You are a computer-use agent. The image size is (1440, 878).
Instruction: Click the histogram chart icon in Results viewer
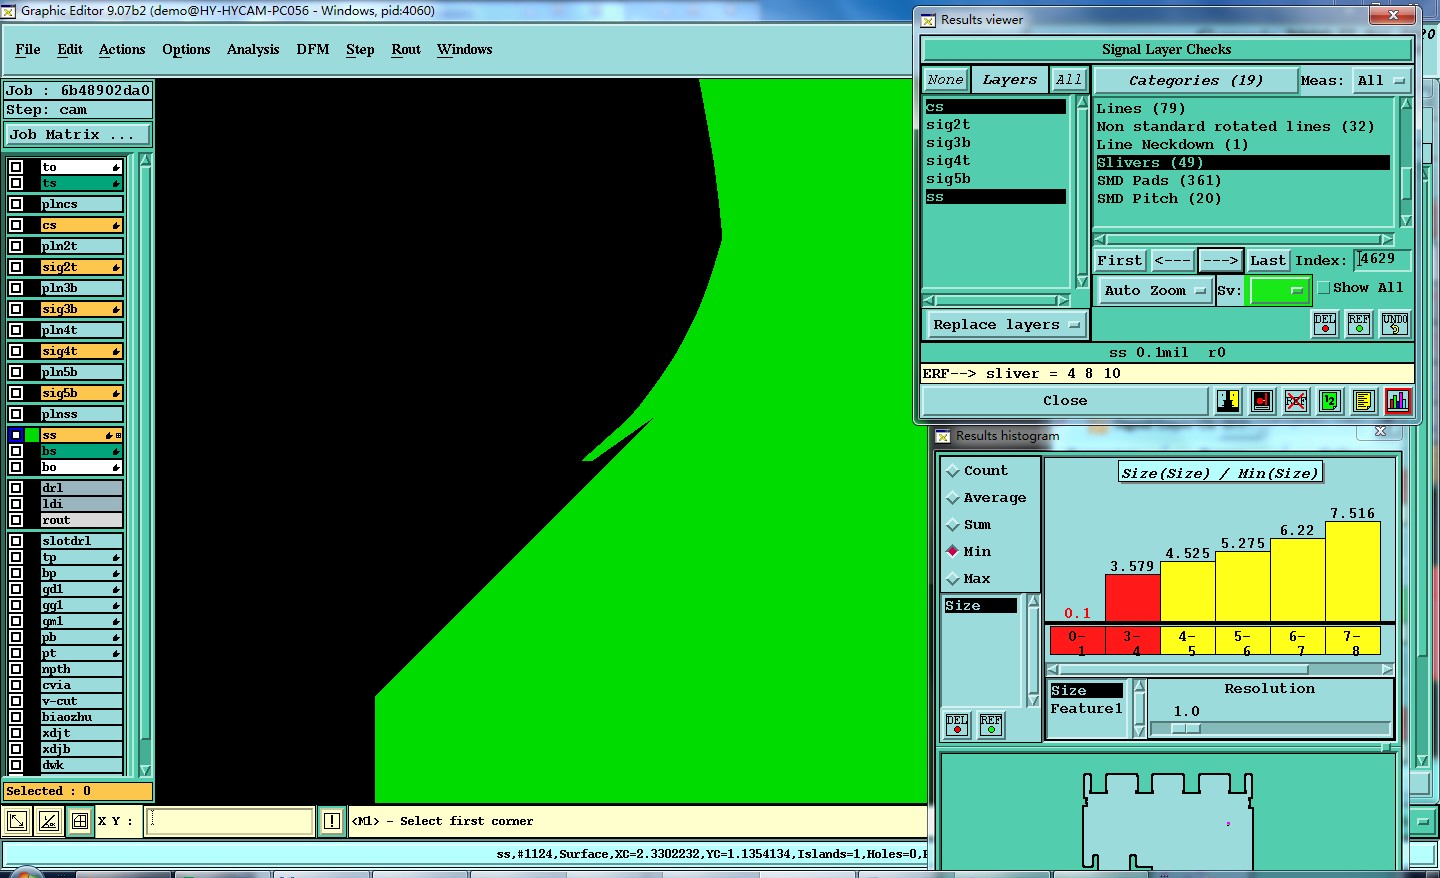[1397, 401]
